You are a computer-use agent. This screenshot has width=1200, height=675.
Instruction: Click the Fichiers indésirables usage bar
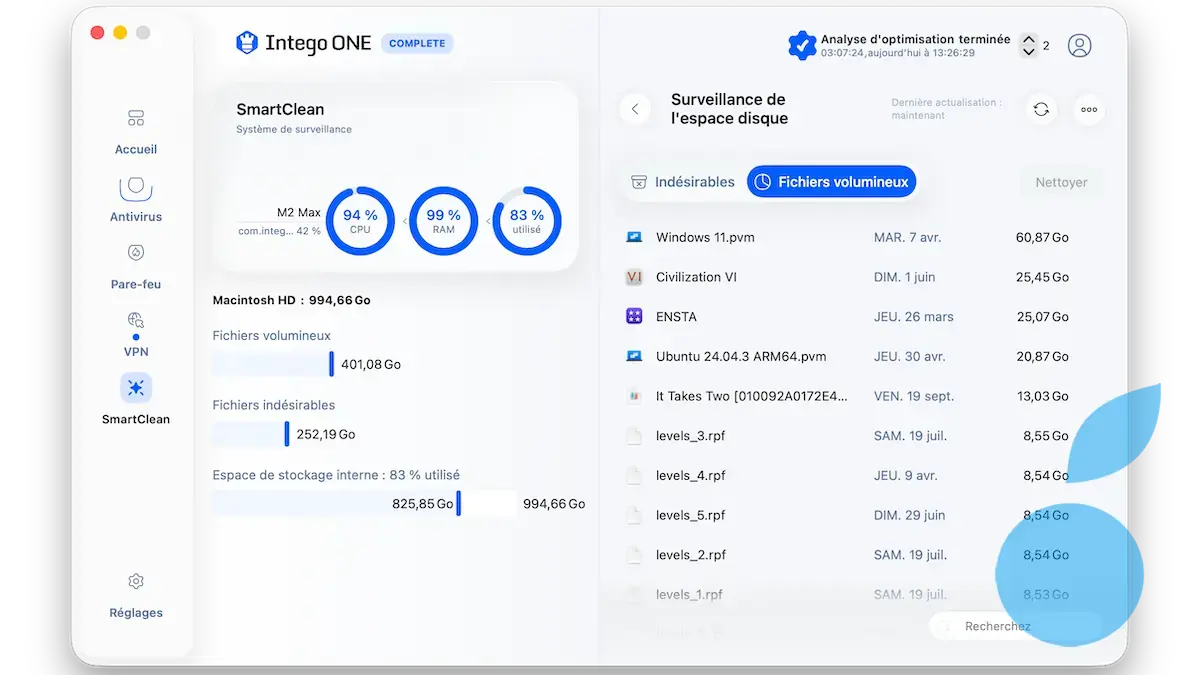[x=251, y=434]
